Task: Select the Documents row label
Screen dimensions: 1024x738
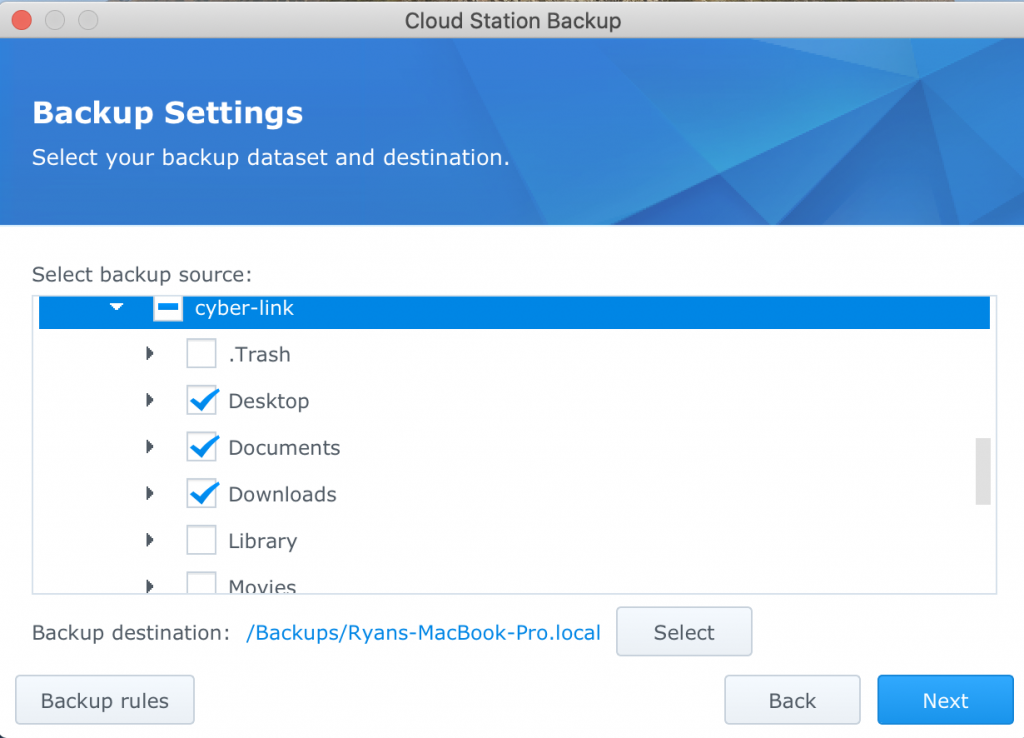Action: tap(284, 447)
